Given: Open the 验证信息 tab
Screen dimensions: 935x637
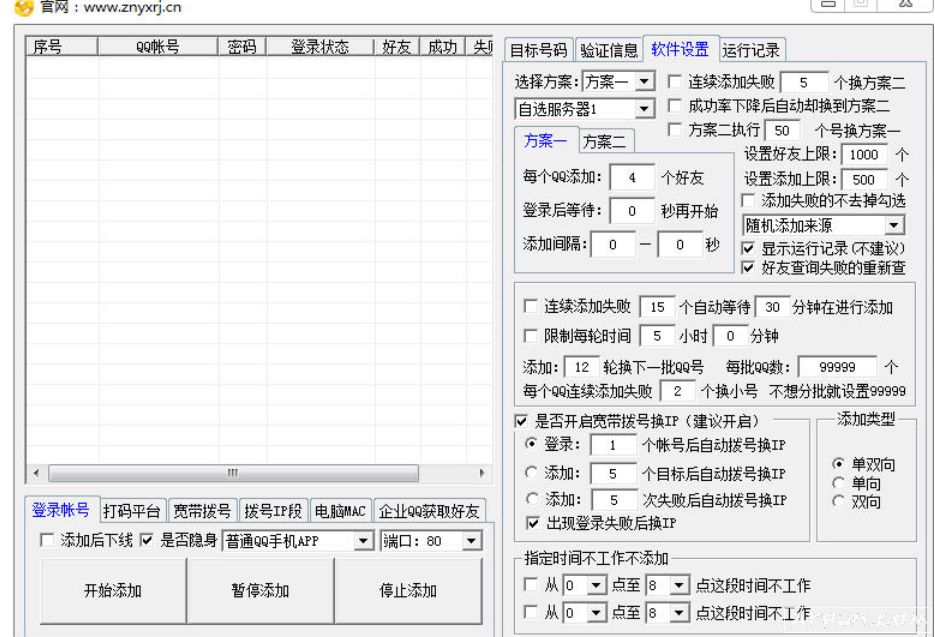Looking at the screenshot, I should coord(608,50).
